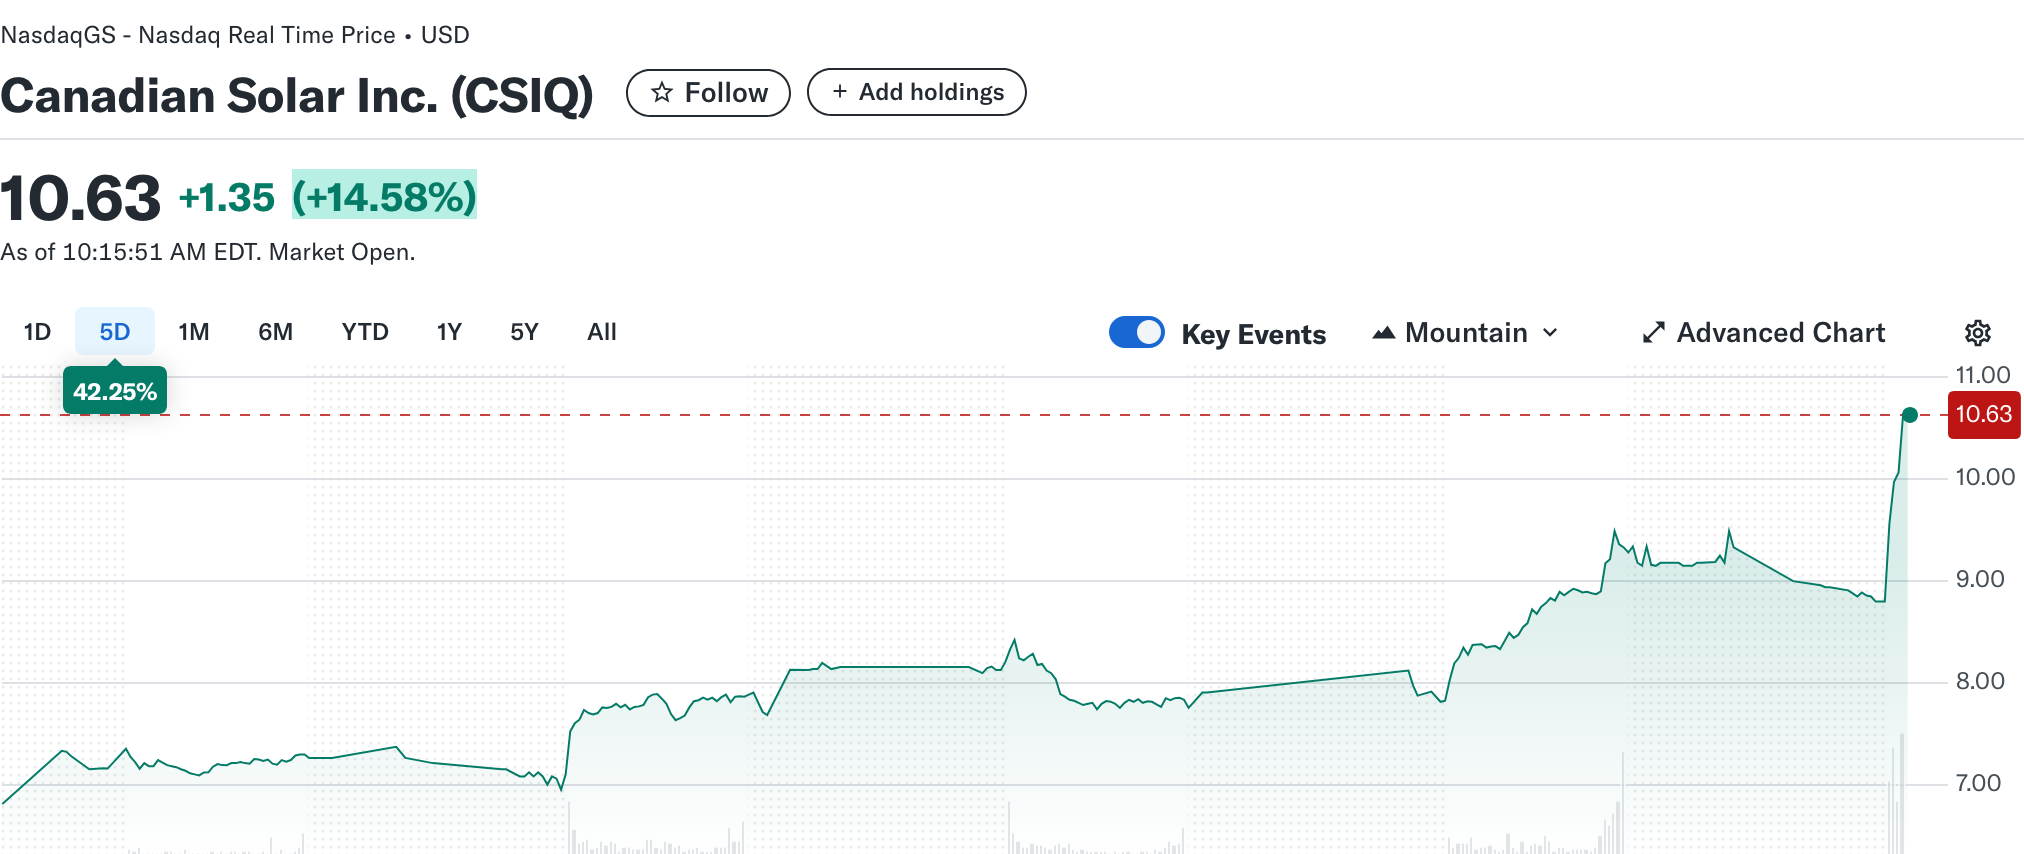This screenshot has height=854, width=2024.
Task: Select the 1D time range tab
Action: pyautogui.click(x=37, y=332)
